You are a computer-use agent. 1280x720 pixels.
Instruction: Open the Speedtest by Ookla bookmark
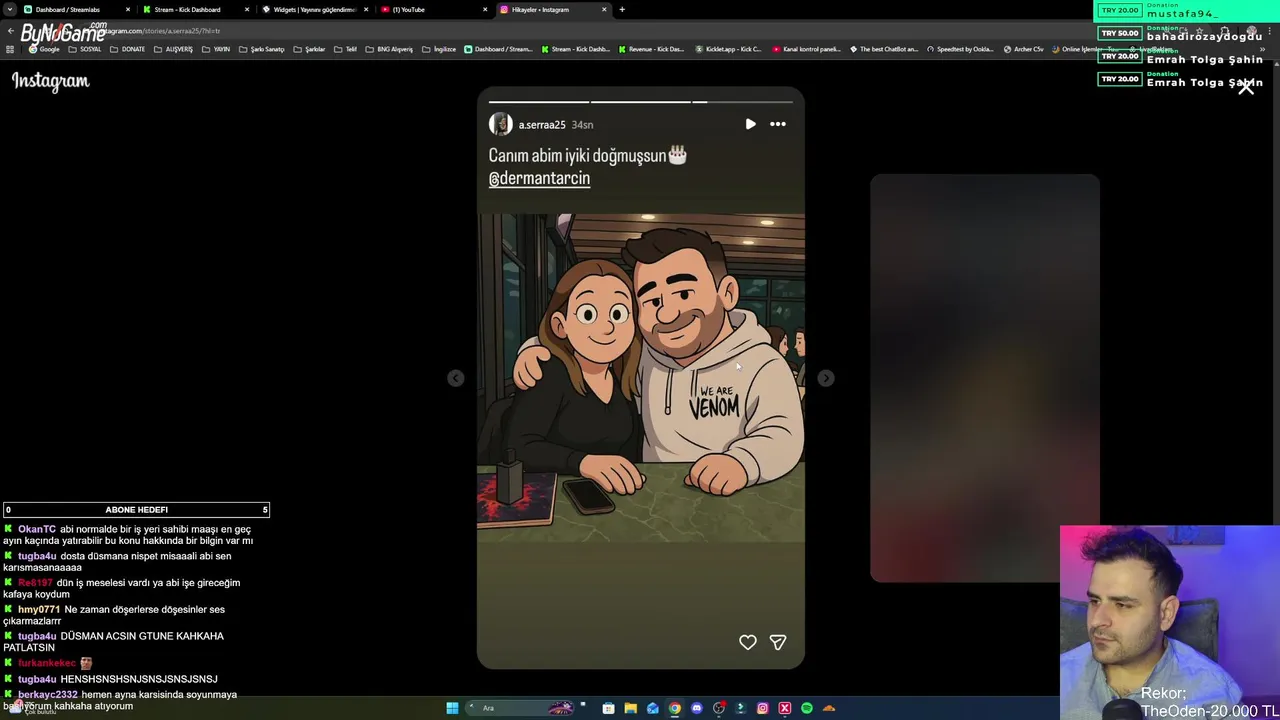(960, 49)
